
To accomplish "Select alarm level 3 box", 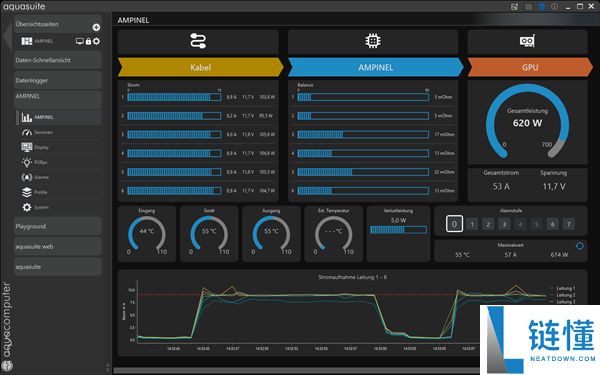I will click(x=504, y=224).
